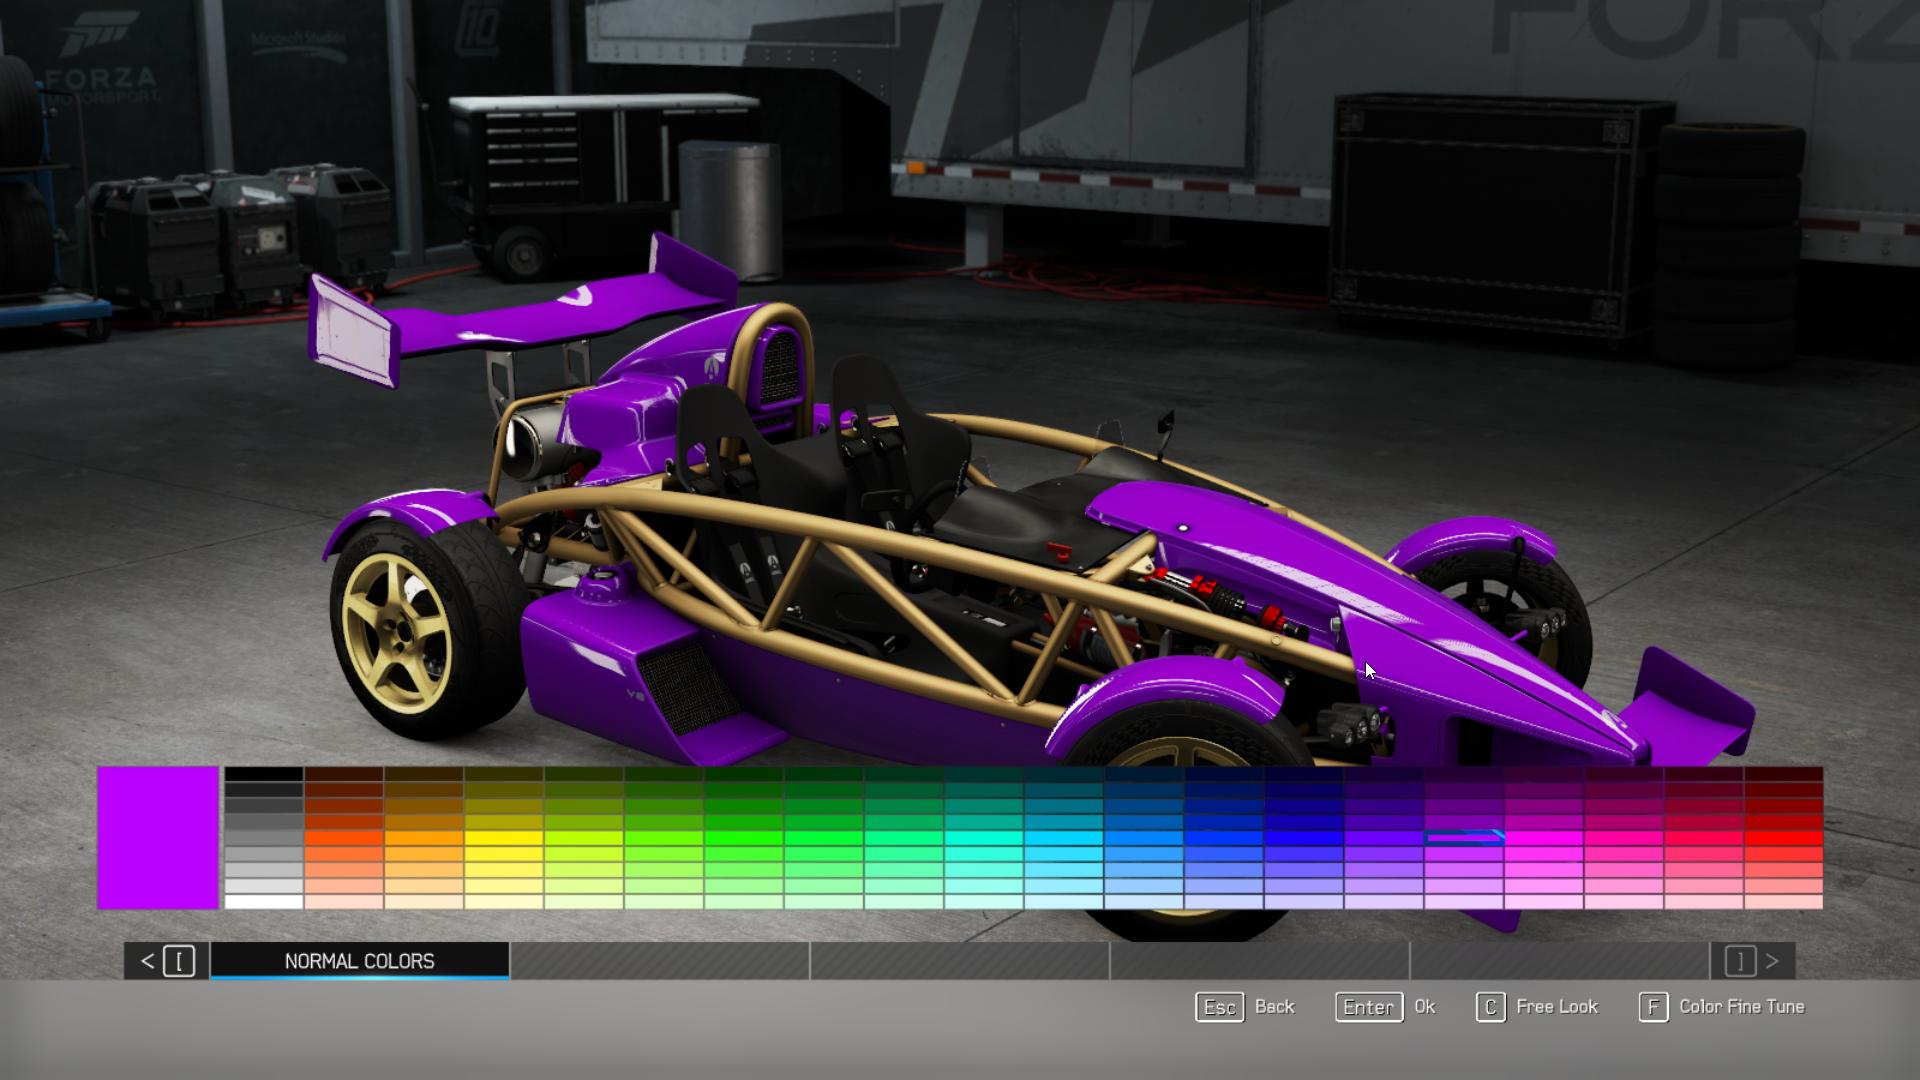This screenshot has width=1920, height=1080.
Task: Click the Back label
Action: point(1274,1007)
